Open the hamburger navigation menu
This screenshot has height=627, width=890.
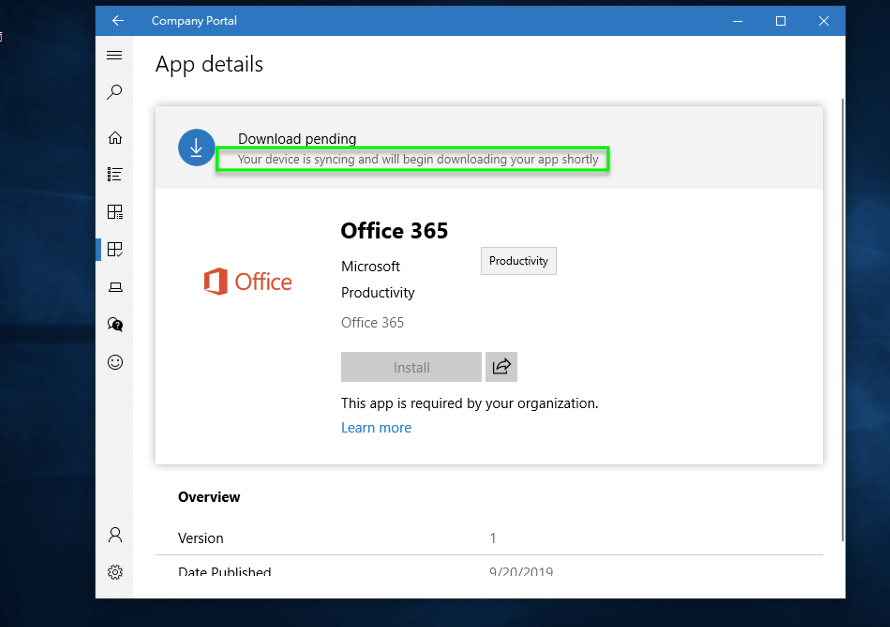(115, 55)
